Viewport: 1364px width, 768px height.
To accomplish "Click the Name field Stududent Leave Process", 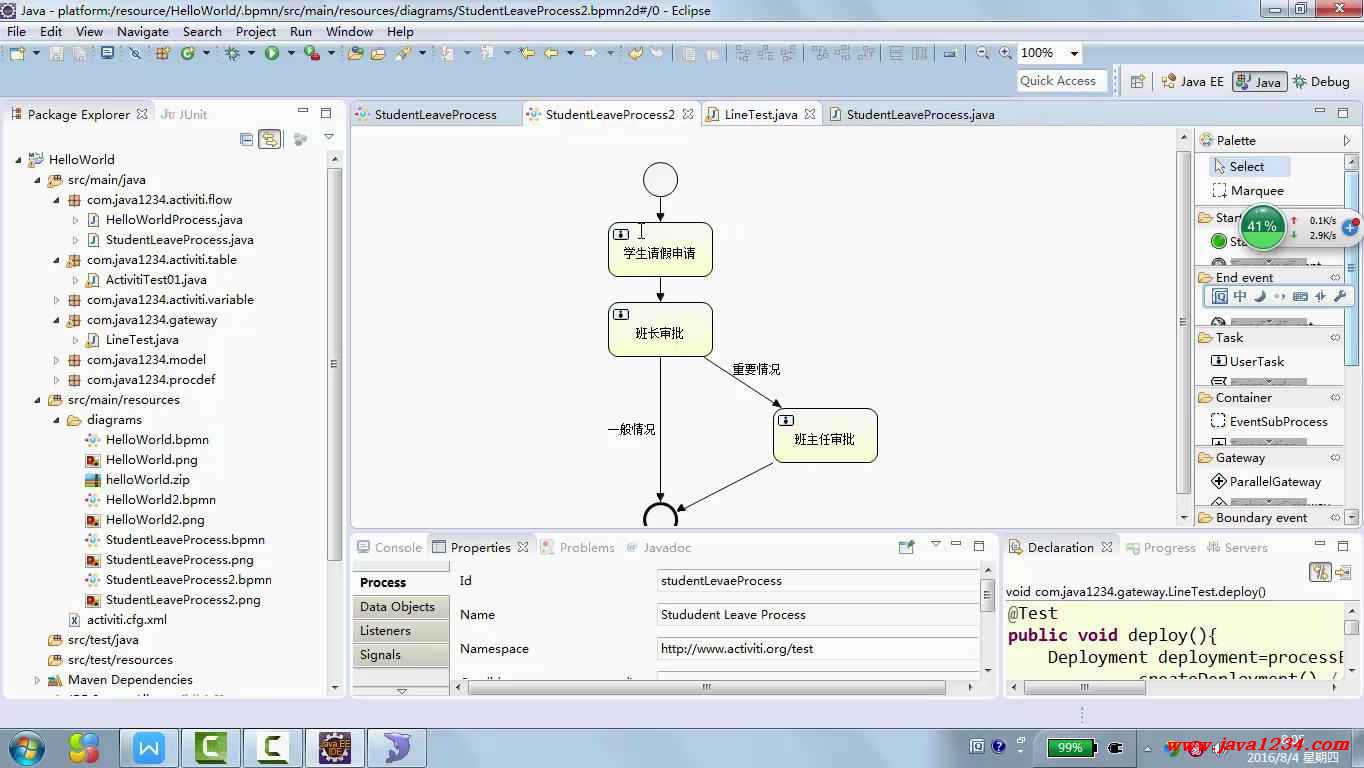I will [818, 614].
